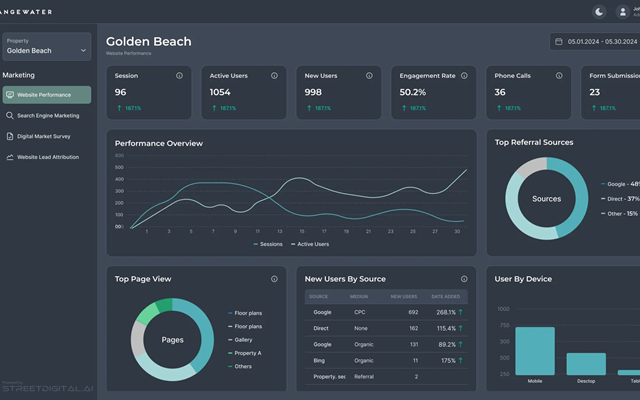Select the Bing Organic table row
This screenshot has height=400, width=640.
pyautogui.click(x=386, y=360)
